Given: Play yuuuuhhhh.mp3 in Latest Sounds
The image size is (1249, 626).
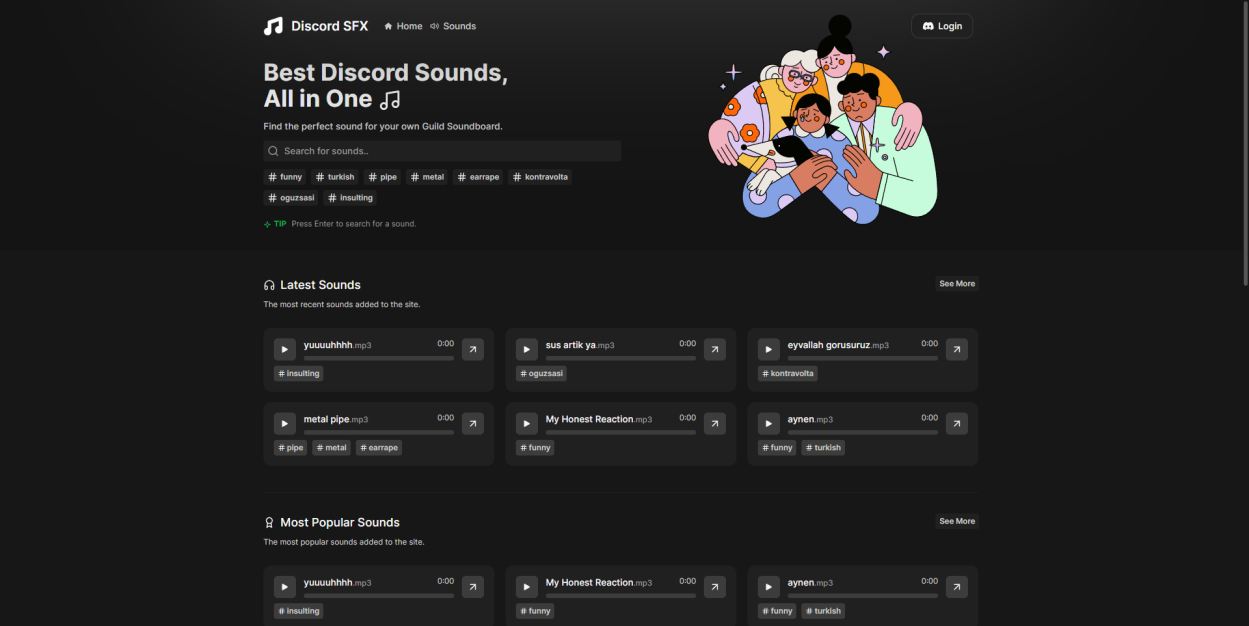Looking at the screenshot, I should tap(285, 349).
